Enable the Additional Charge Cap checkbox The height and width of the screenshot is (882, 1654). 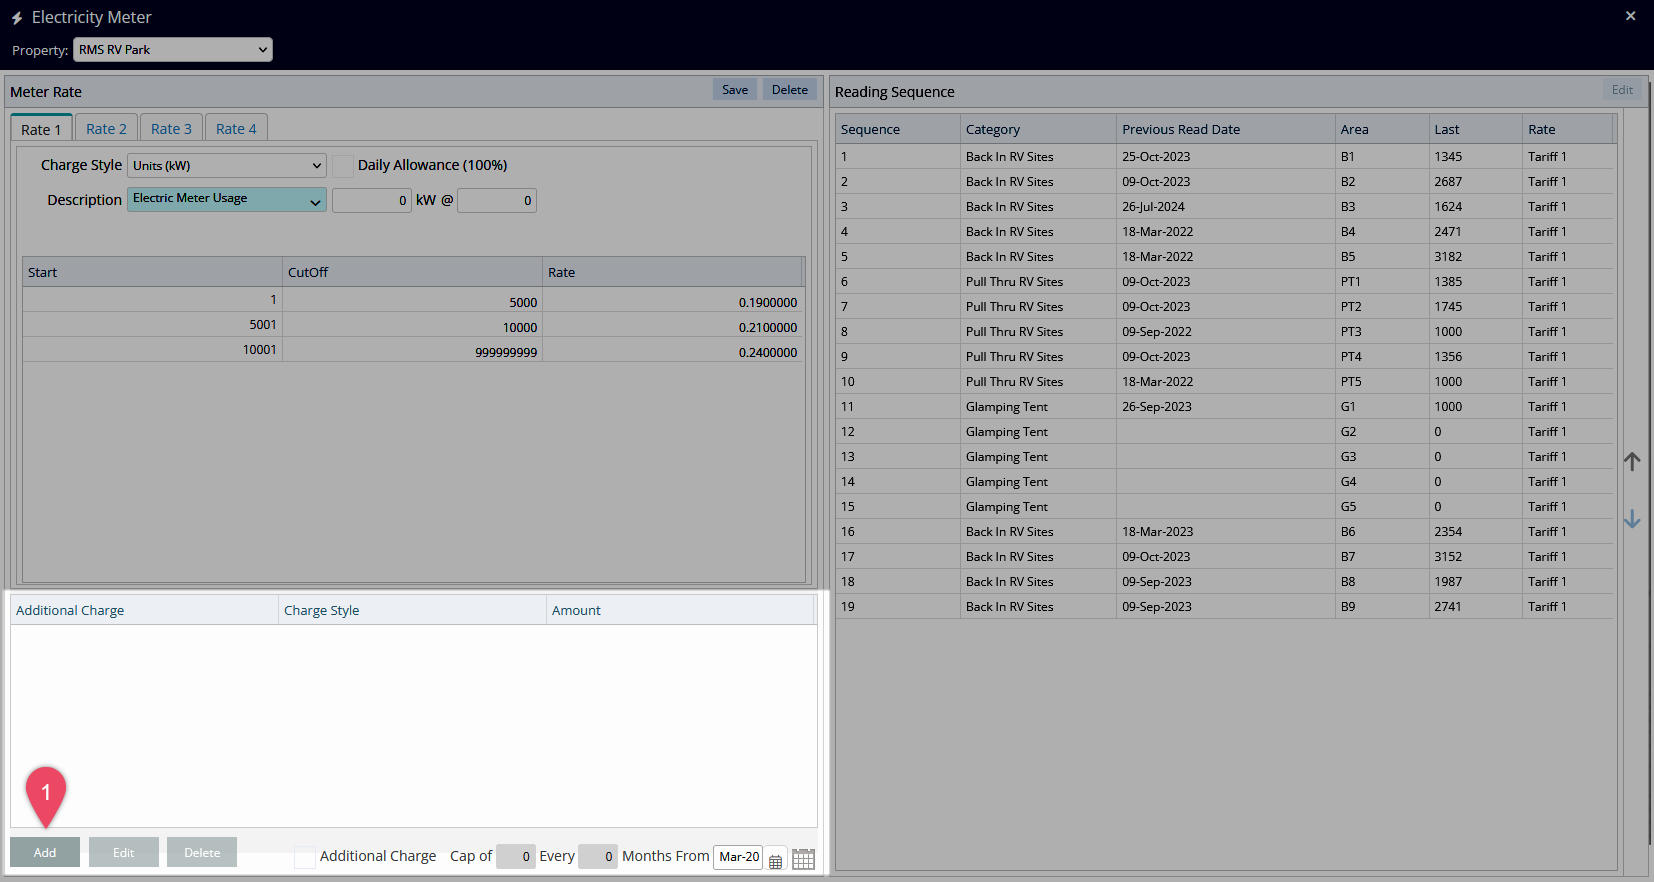[305, 857]
